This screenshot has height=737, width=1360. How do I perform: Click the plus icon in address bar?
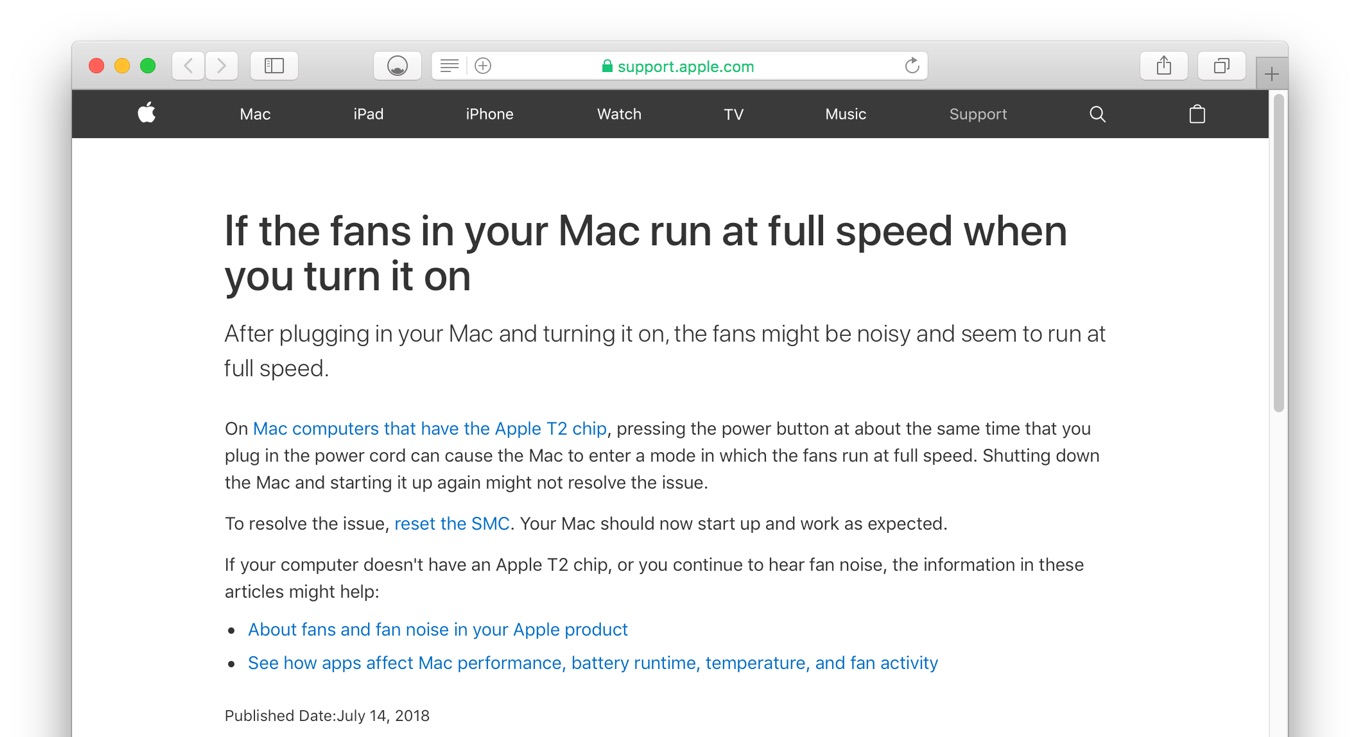(x=483, y=66)
